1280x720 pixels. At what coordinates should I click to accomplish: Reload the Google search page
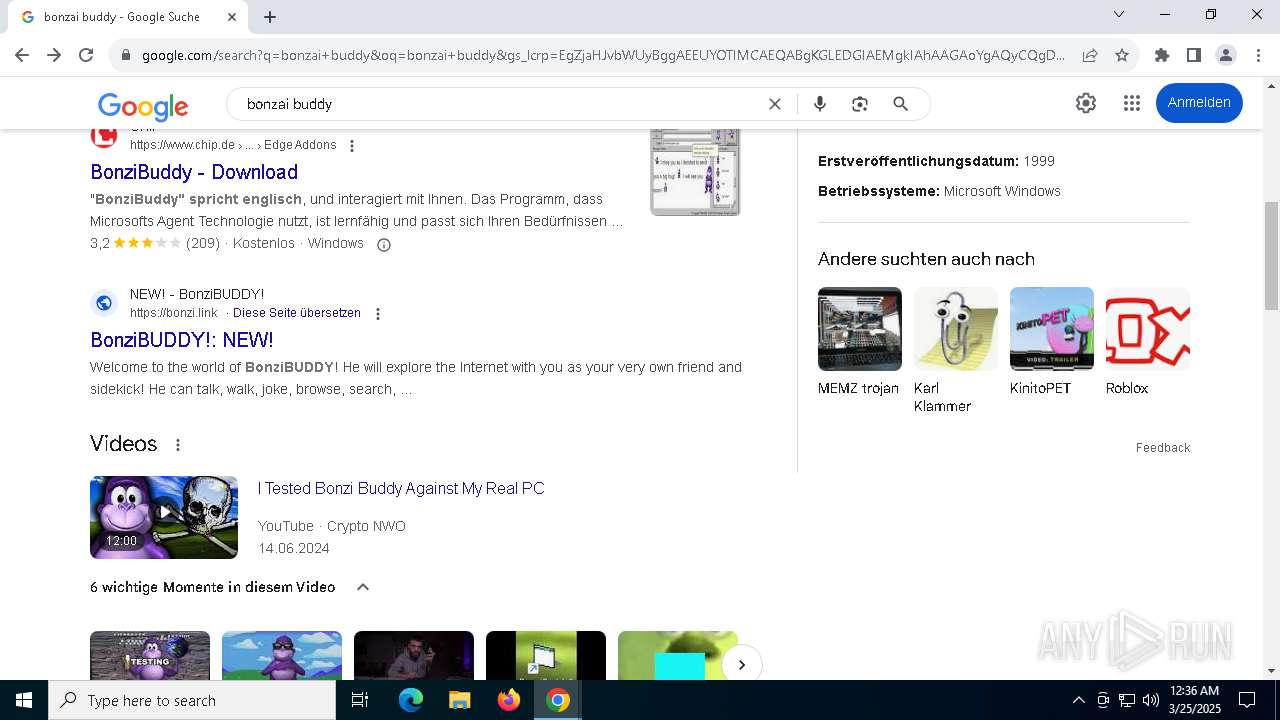pyautogui.click(x=86, y=55)
